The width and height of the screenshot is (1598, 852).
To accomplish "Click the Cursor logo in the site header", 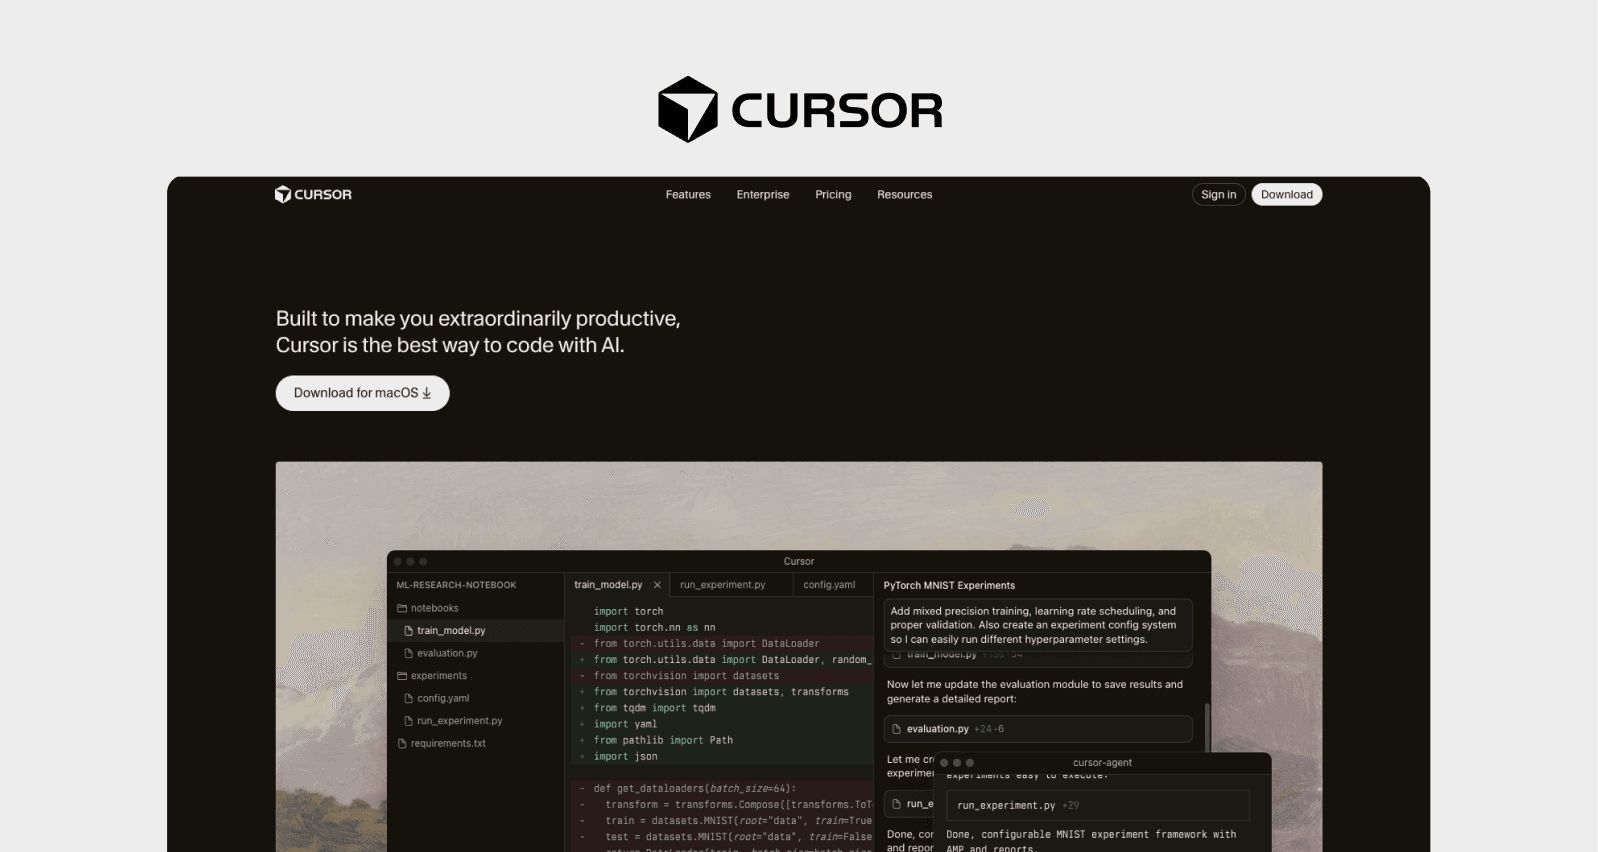I will (x=313, y=194).
